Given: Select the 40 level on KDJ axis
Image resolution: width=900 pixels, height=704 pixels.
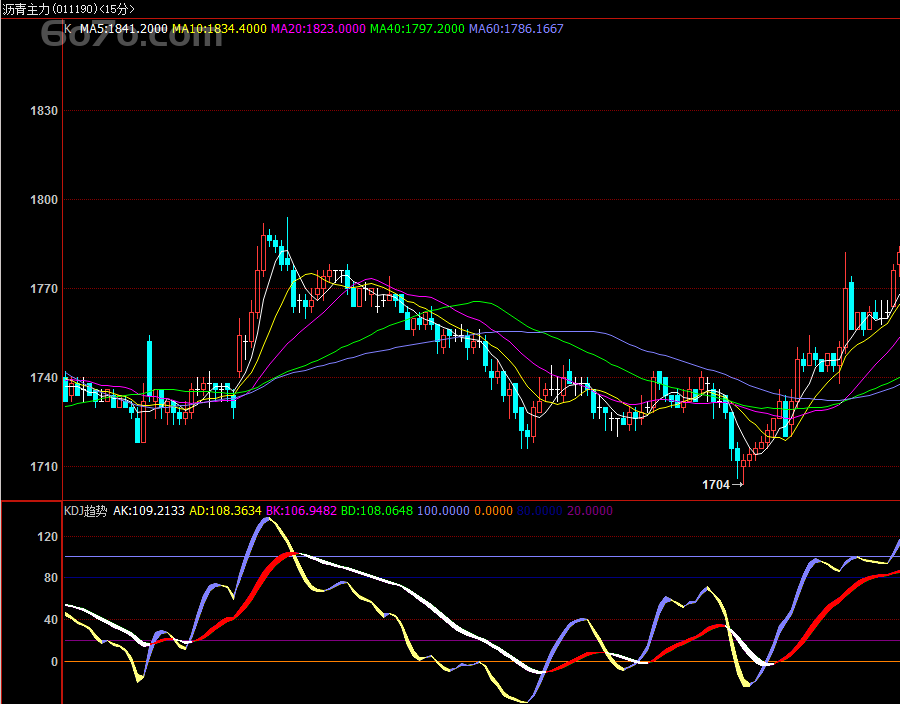Looking at the screenshot, I should 49,620.
